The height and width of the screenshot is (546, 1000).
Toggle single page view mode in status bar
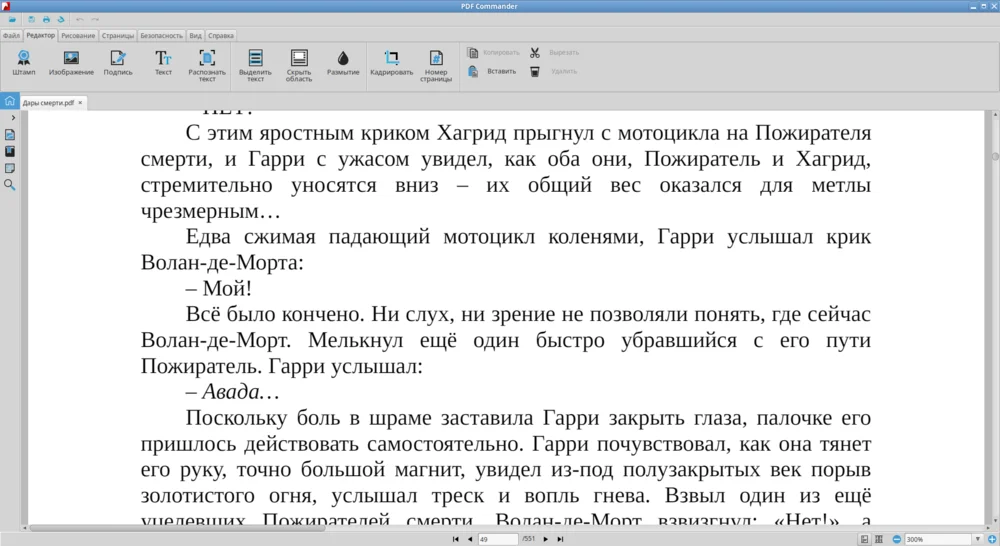(x=864, y=539)
